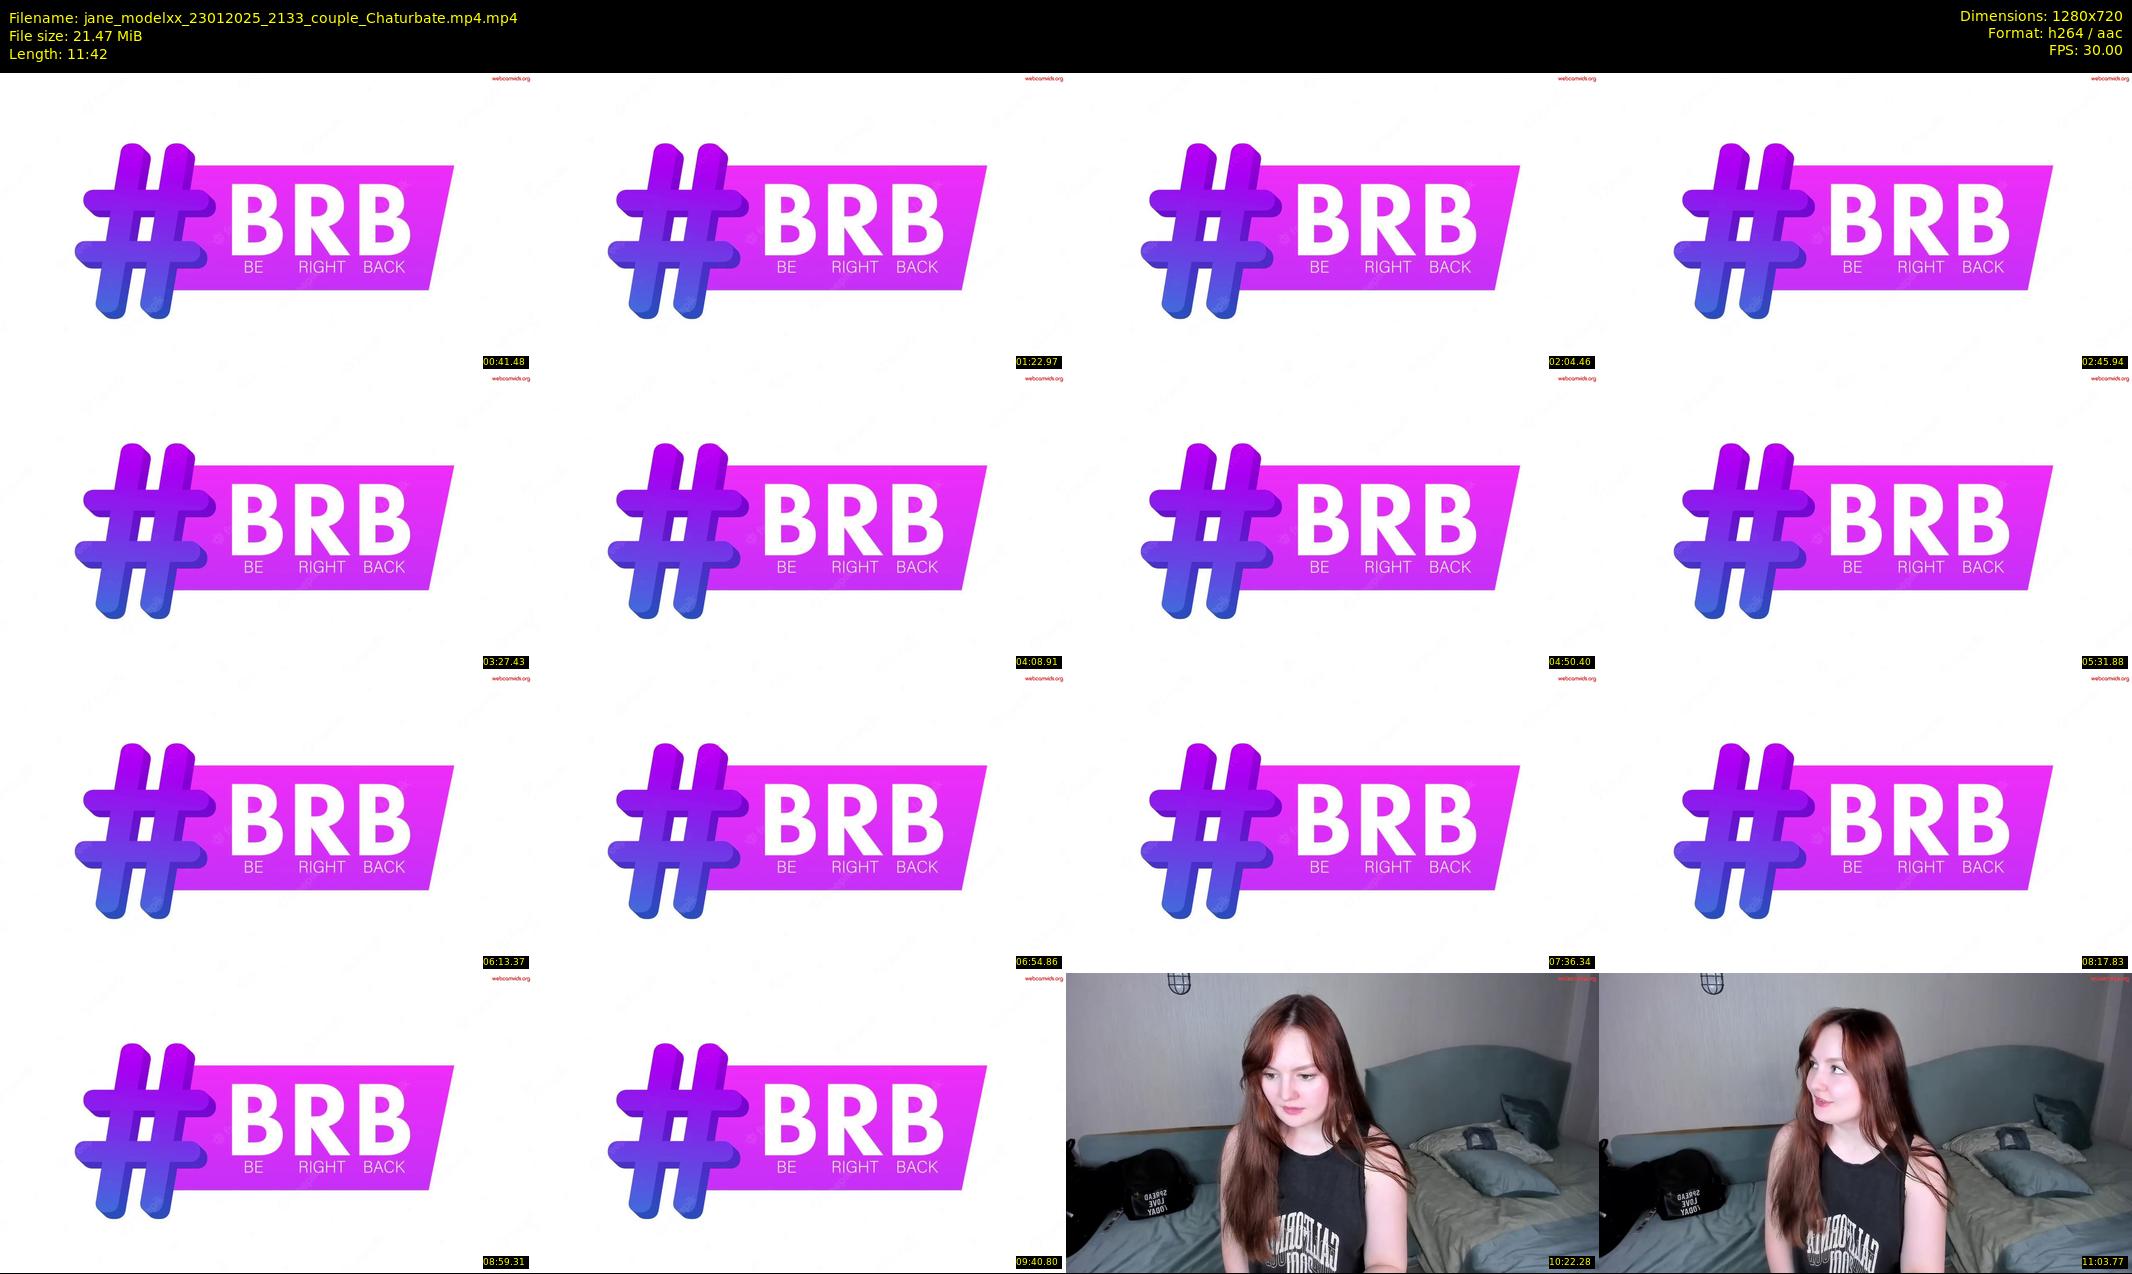Click the thumbnail at timestamp 00:41.48
Screen dimensions: 2132x1274
coord(266,222)
